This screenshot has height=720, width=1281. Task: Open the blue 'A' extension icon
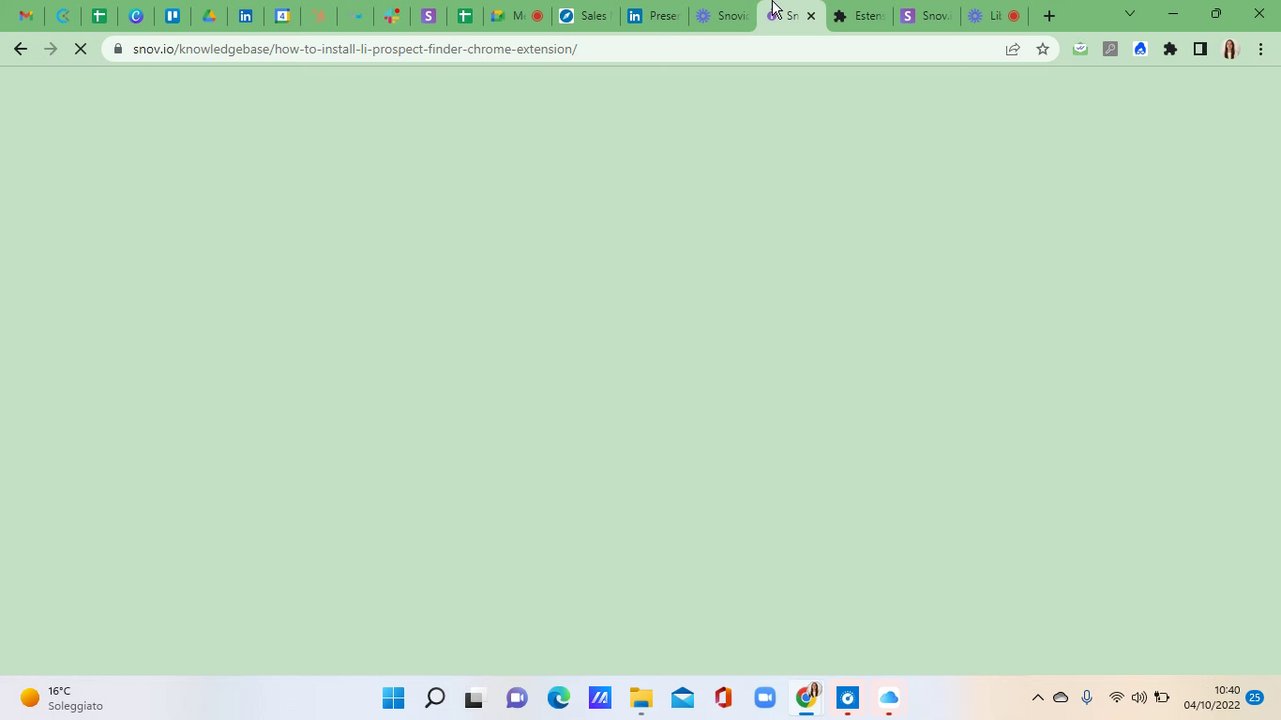1140,49
